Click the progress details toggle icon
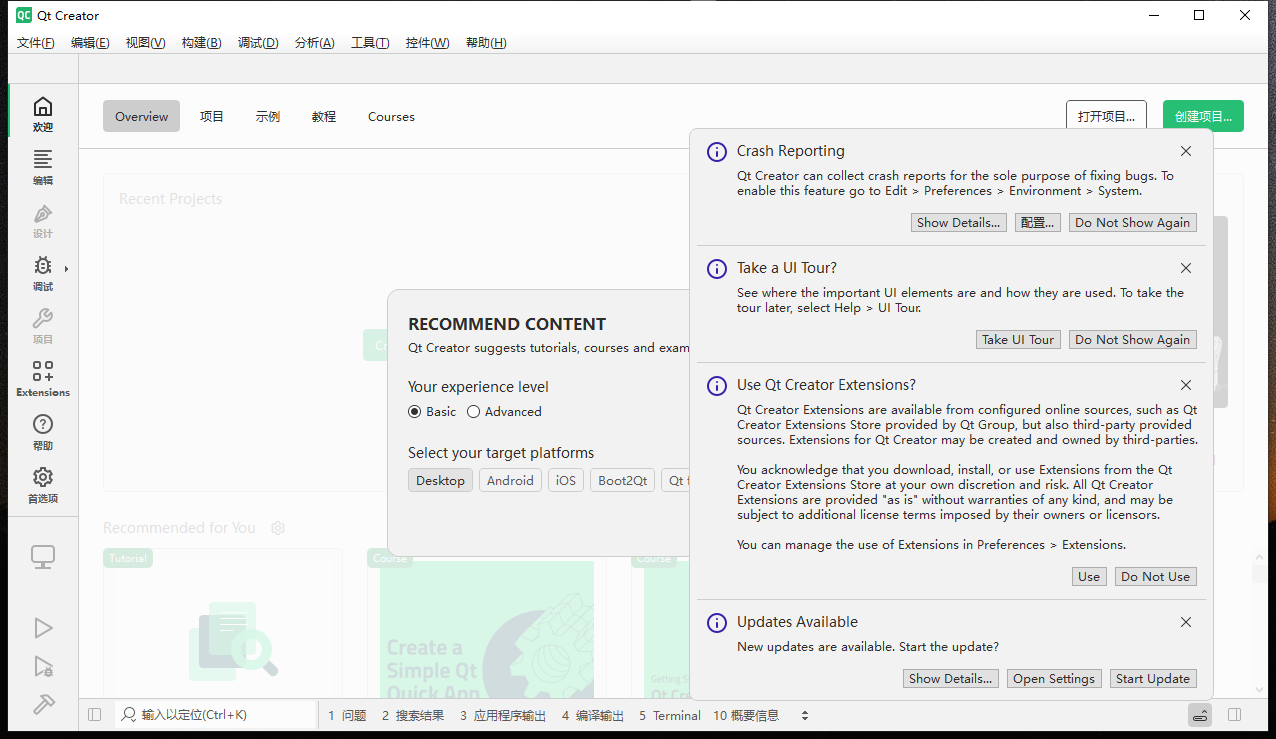Viewport: 1276px width, 739px height. [1200, 715]
